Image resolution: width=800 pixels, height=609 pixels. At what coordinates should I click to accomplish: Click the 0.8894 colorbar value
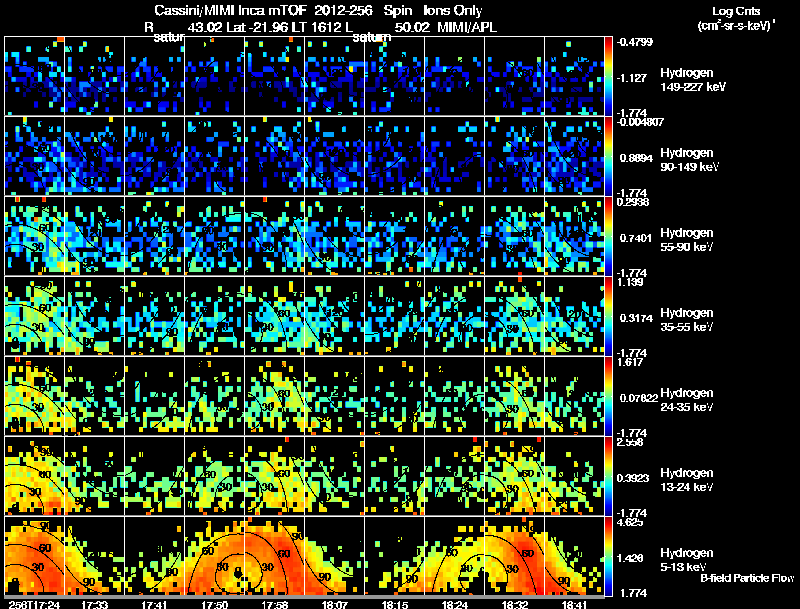tap(636, 158)
